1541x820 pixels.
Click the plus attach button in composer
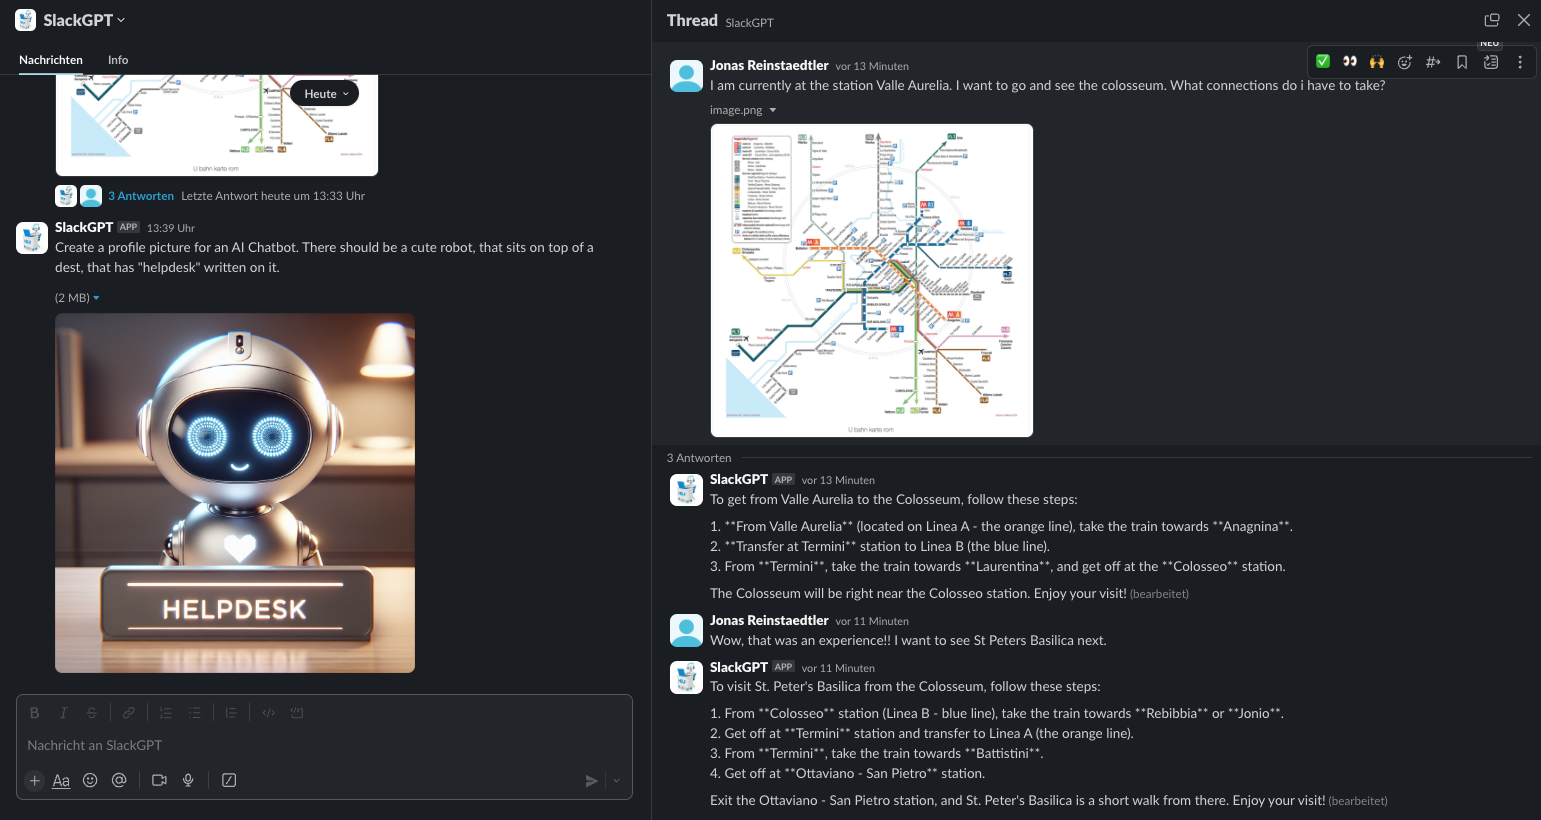coord(35,780)
